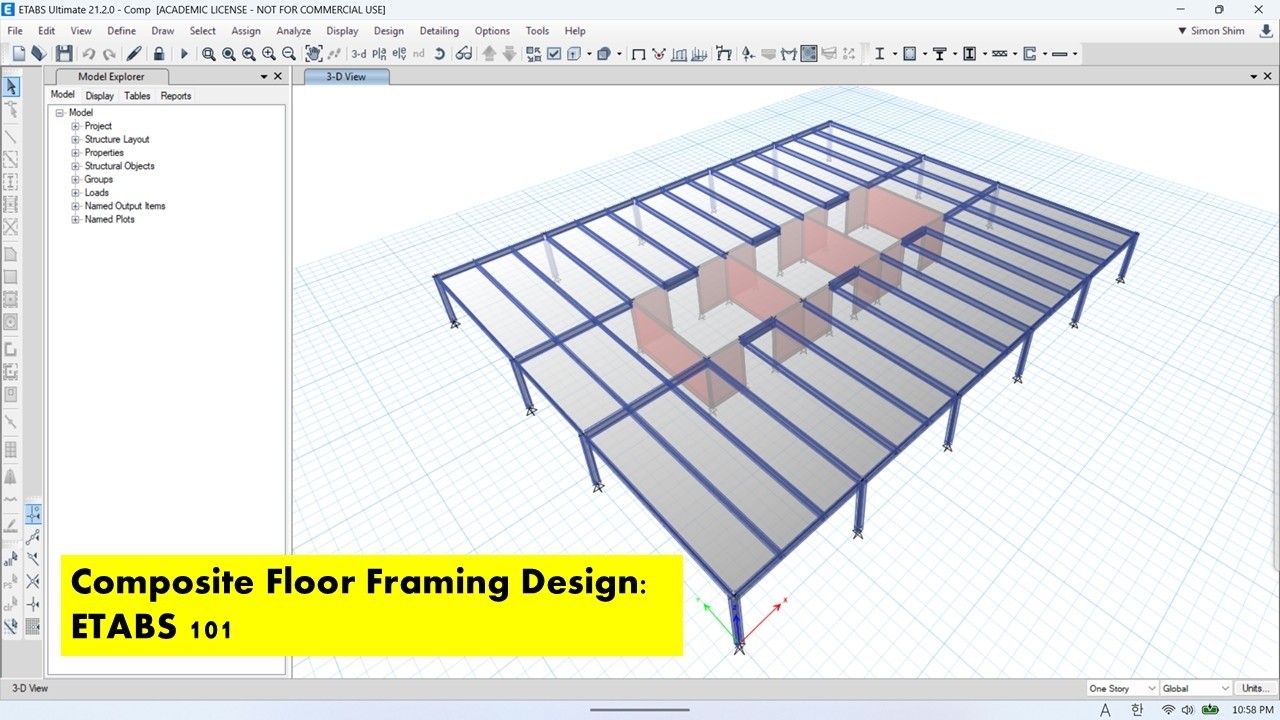
Task: Run analysis with the play arrow icon
Action: 184,54
